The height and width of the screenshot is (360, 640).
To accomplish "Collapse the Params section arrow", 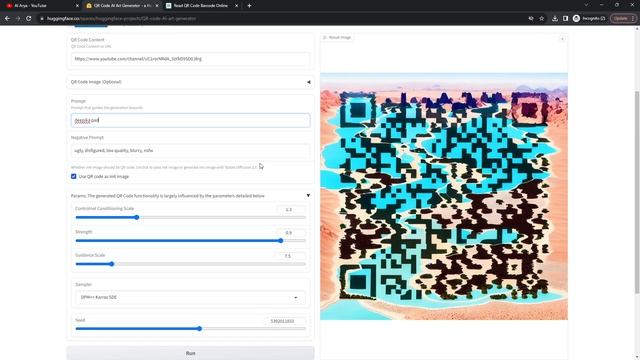I will pos(308,196).
